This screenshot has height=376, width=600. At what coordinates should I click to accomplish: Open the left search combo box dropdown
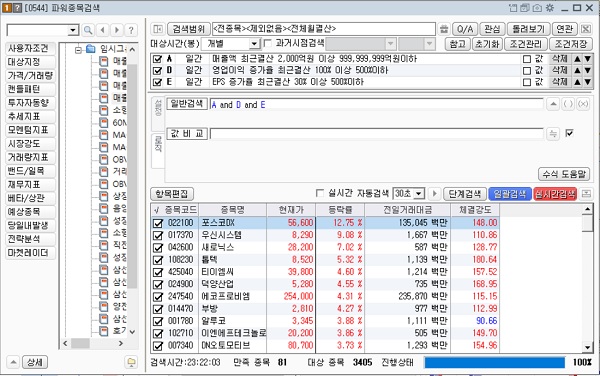pos(73,30)
